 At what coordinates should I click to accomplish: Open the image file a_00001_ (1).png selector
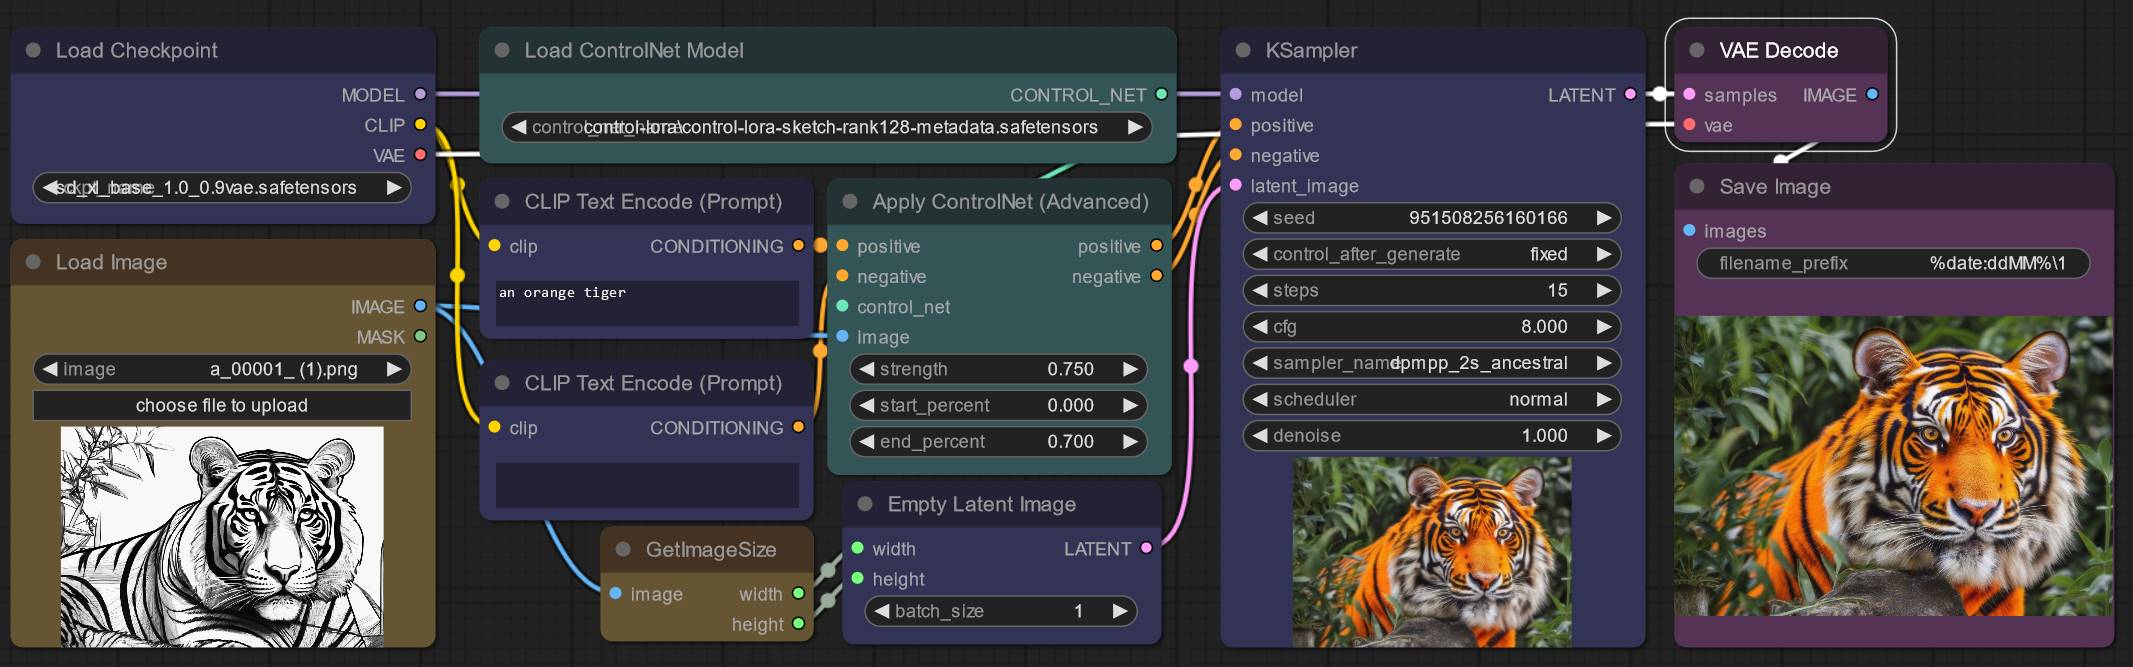click(x=222, y=369)
